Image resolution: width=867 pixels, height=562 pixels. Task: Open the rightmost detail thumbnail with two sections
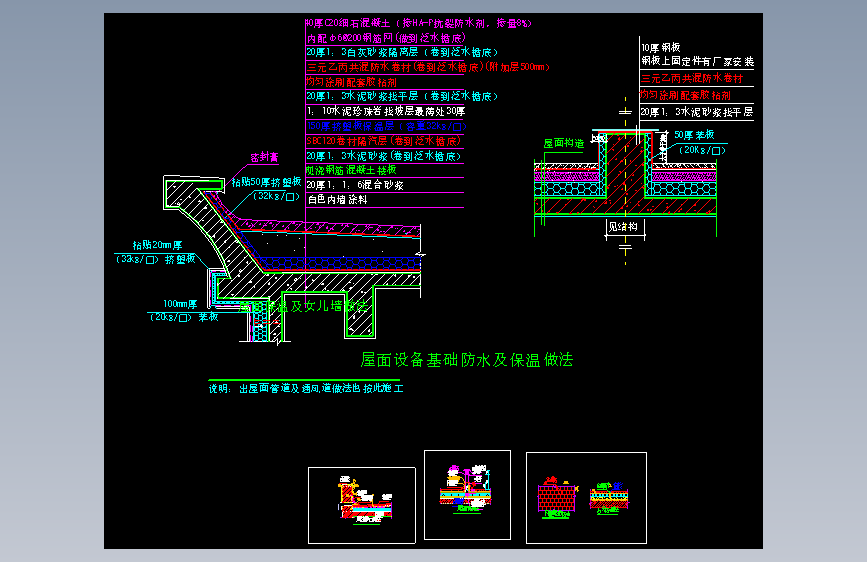coord(586,498)
